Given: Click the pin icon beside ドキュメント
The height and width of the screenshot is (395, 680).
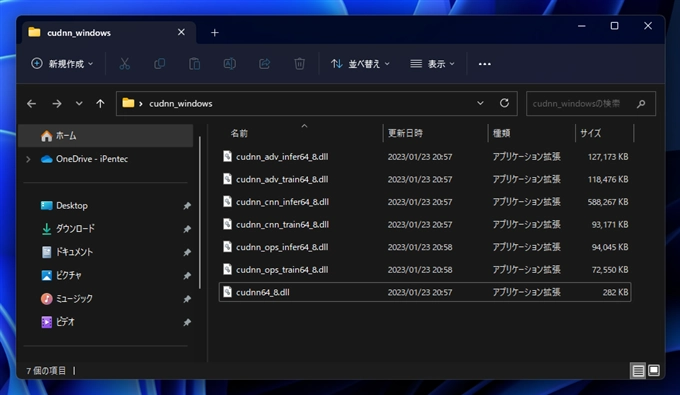Looking at the screenshot, I should pos(187,252).
